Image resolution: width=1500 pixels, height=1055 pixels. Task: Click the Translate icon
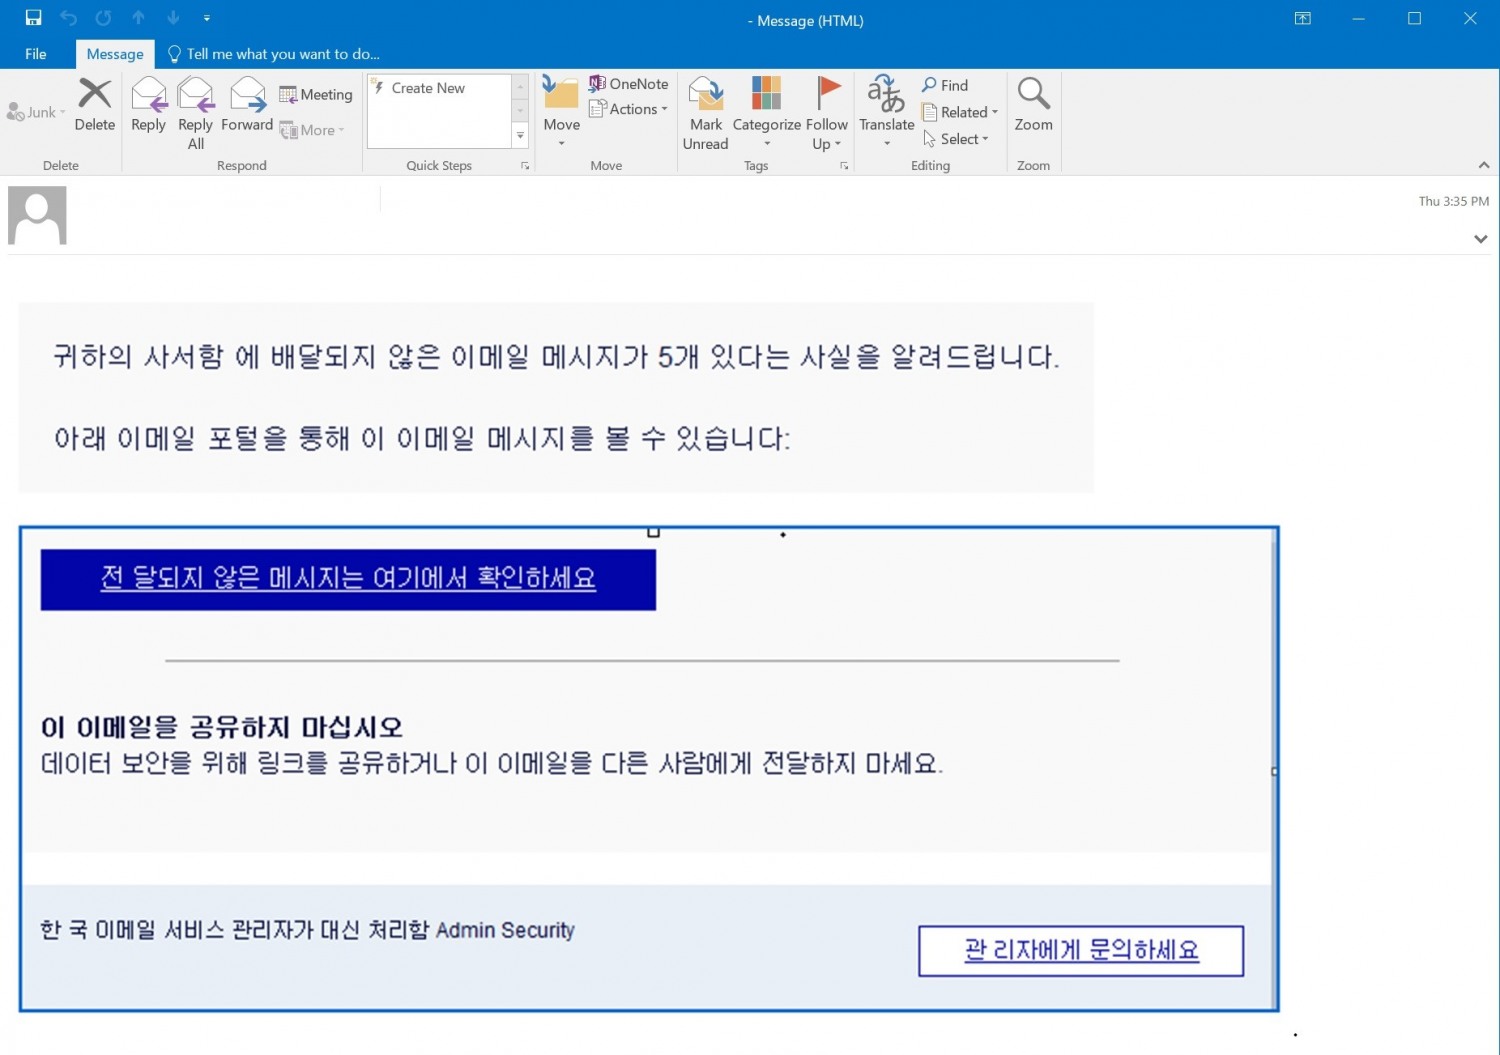pyautogui.click(x=885, y=100)
